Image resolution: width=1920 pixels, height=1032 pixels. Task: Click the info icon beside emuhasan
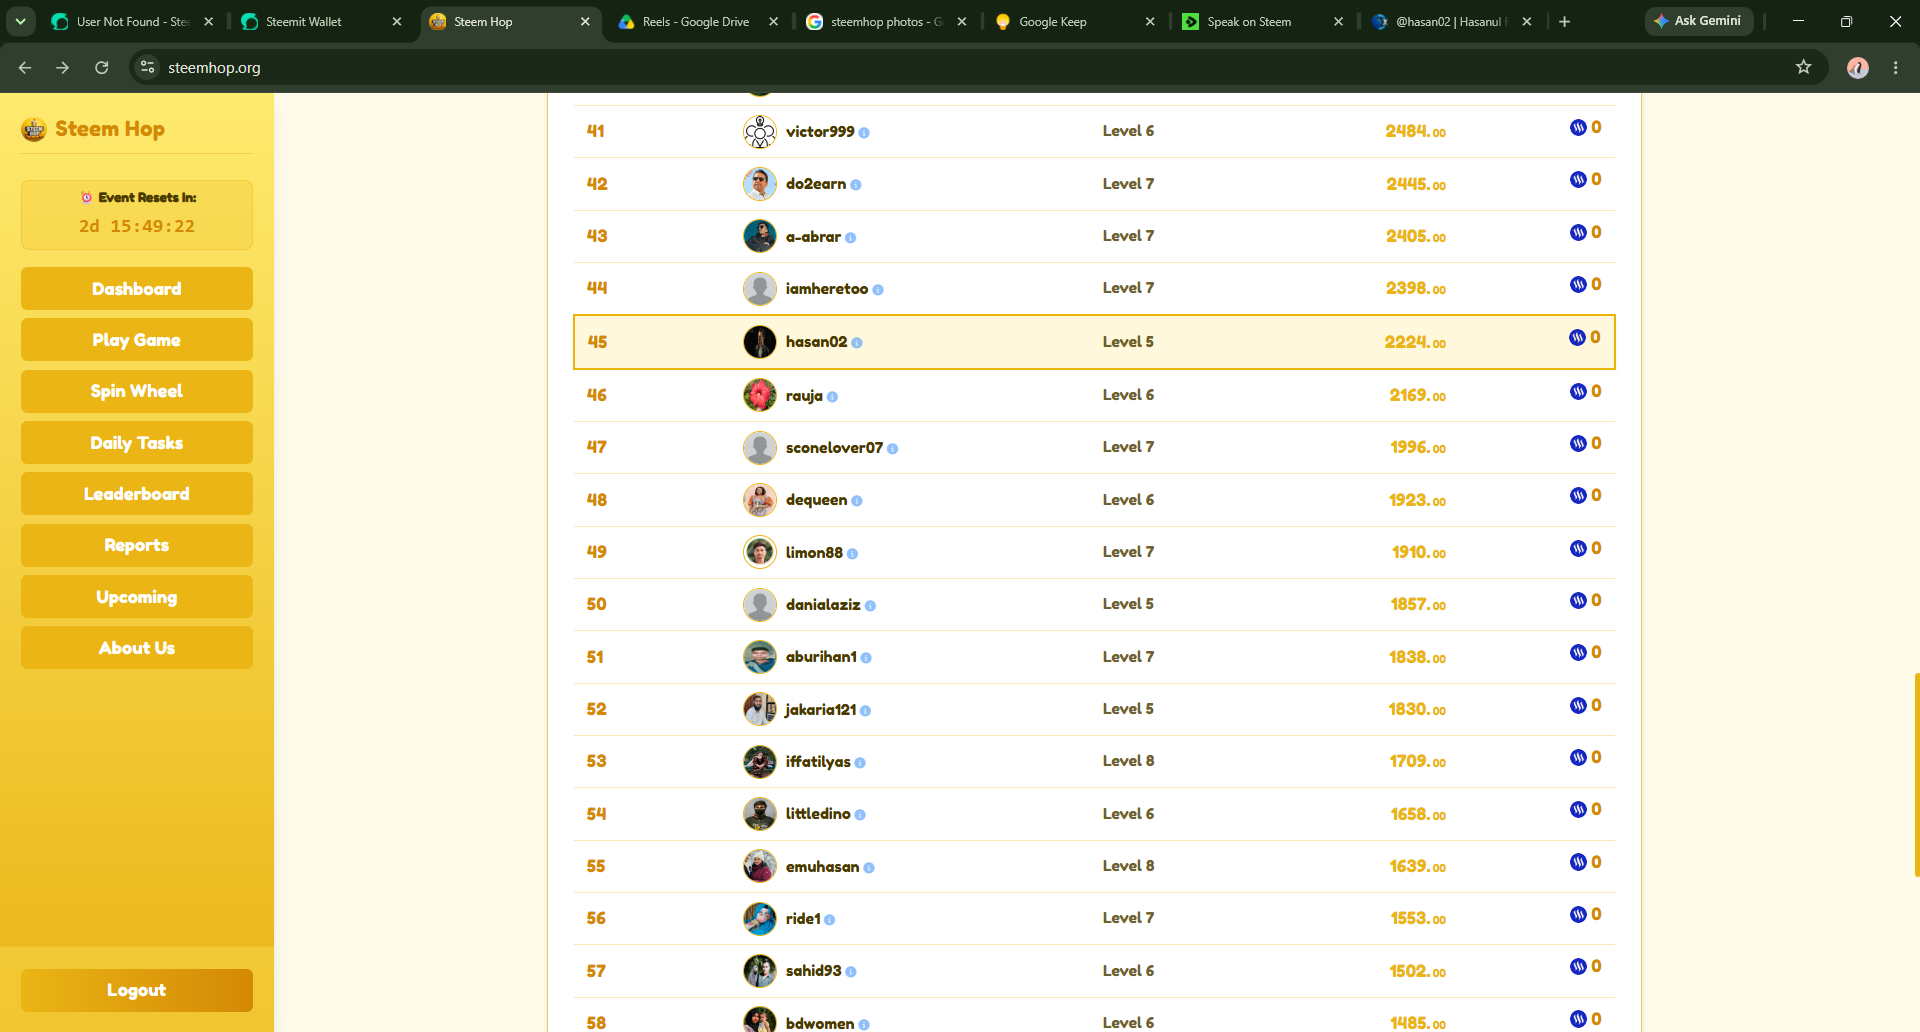click(x=869, y=868)
